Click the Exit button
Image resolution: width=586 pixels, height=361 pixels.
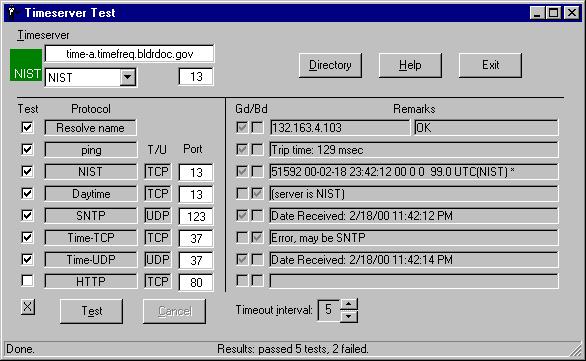[490, 65]
